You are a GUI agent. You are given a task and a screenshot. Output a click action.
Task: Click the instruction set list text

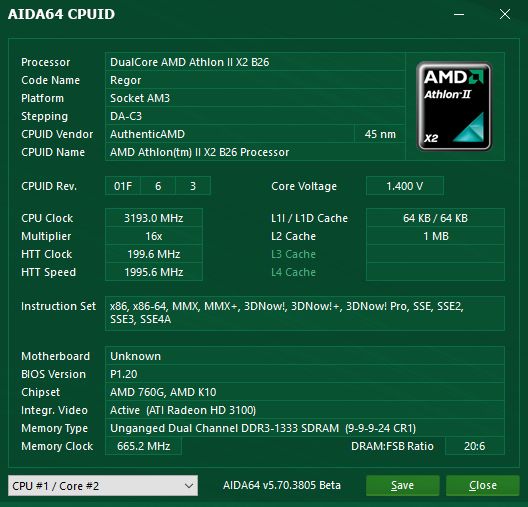coord(287,313)
